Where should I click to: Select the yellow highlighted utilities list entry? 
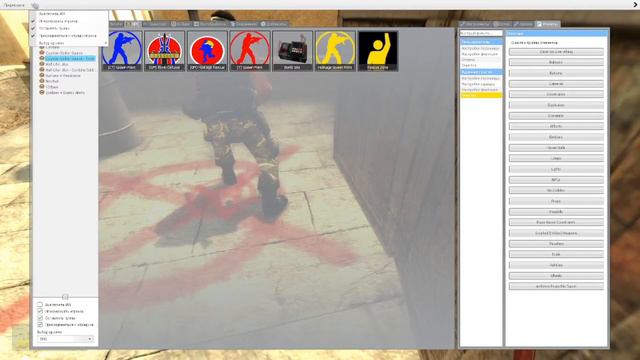(481, 95)
